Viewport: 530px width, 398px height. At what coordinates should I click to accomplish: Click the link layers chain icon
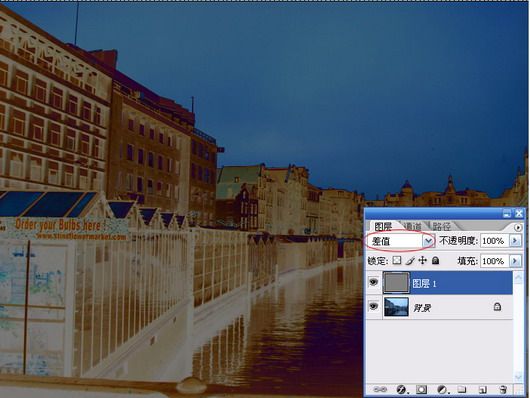(380, 390)
